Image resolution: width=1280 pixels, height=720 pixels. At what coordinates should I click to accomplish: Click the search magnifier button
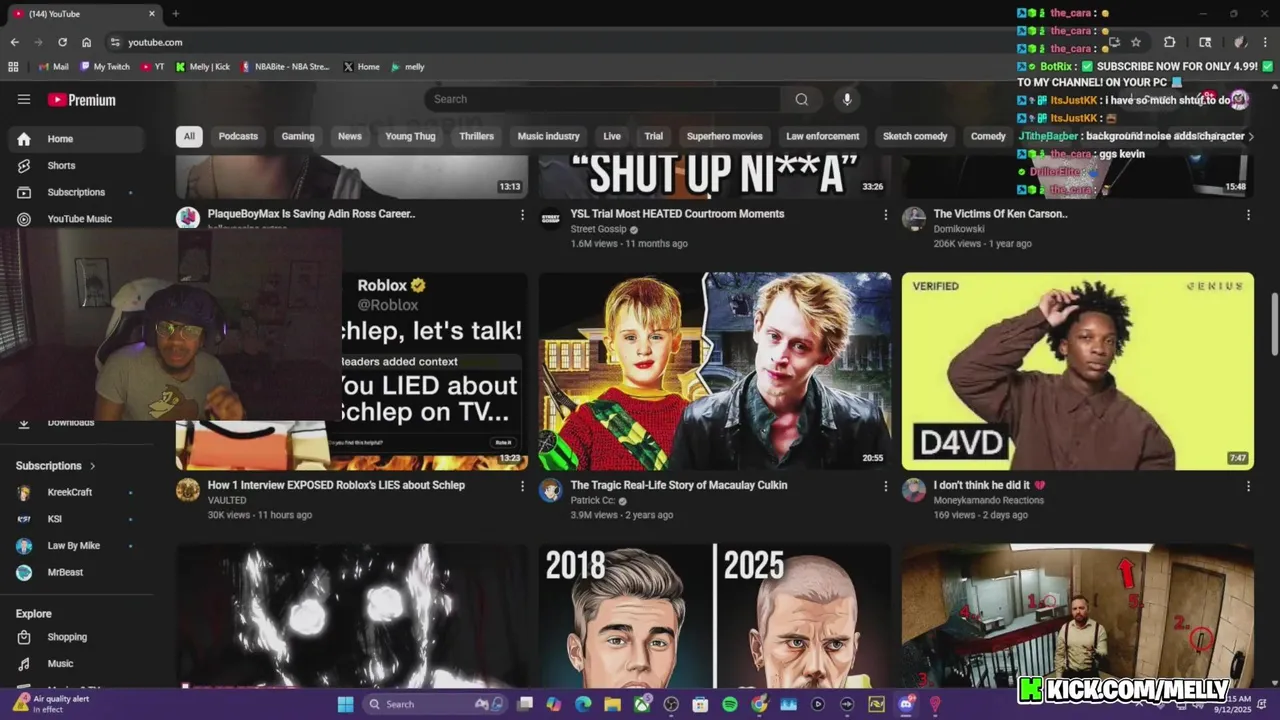click(801, 99)
